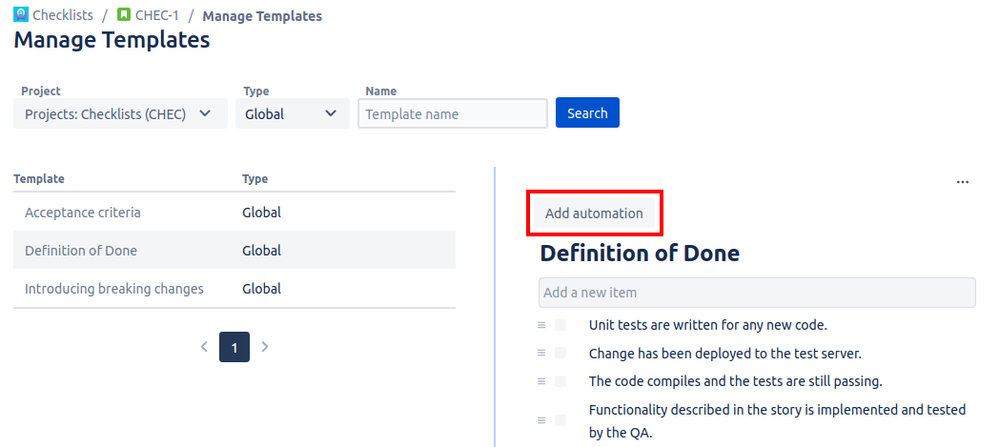
Task: Check the code compiles checkbox
Action: tap(561, 381)
